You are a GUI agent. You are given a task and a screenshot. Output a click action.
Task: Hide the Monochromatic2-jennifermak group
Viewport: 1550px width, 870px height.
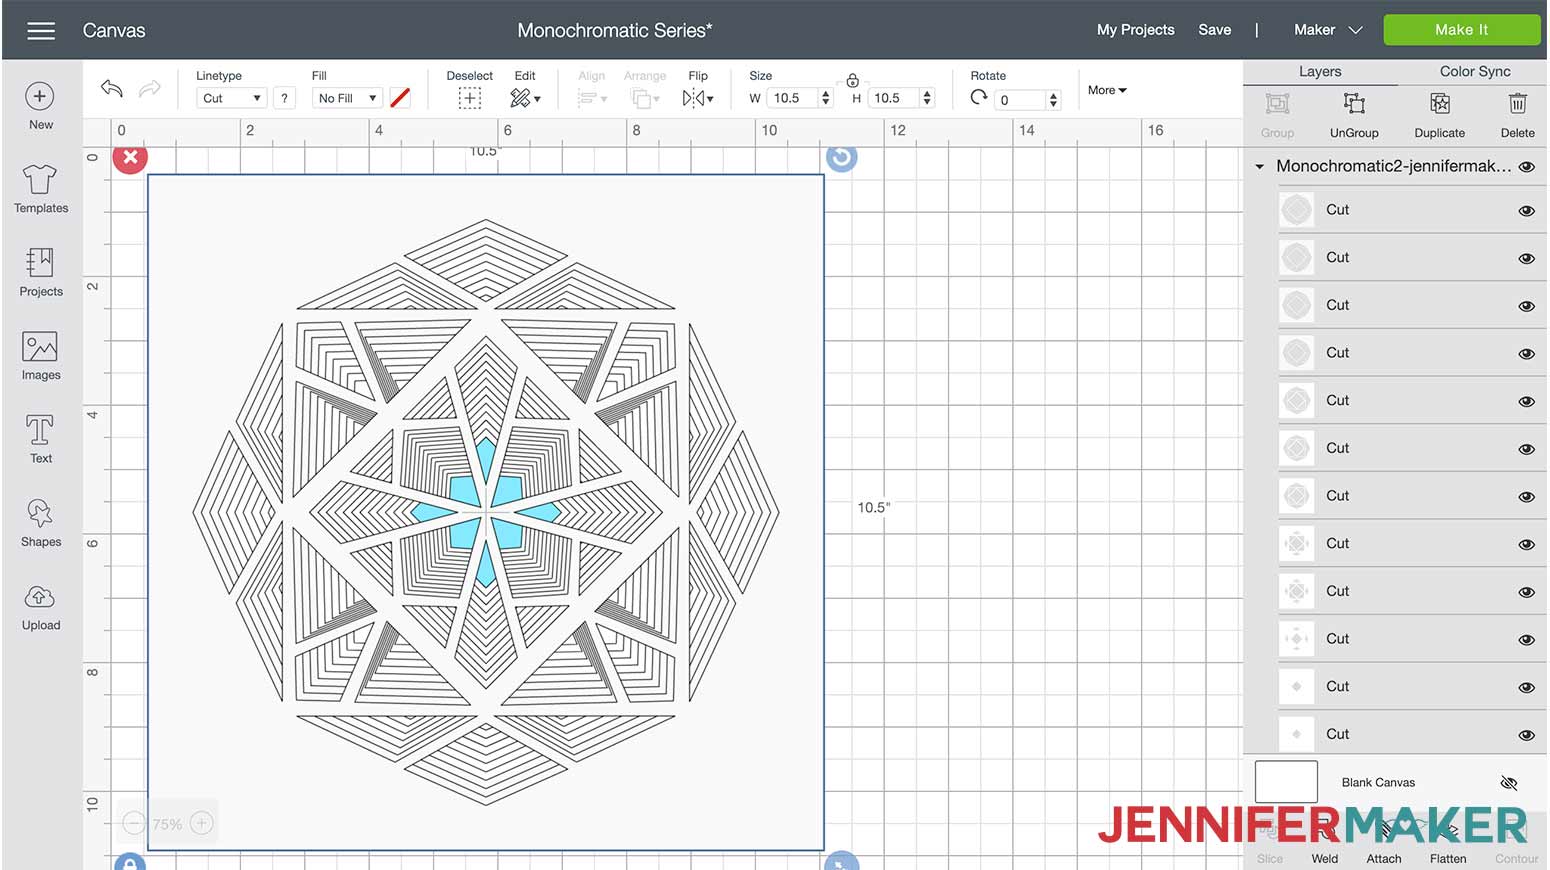click(1526, 167)
